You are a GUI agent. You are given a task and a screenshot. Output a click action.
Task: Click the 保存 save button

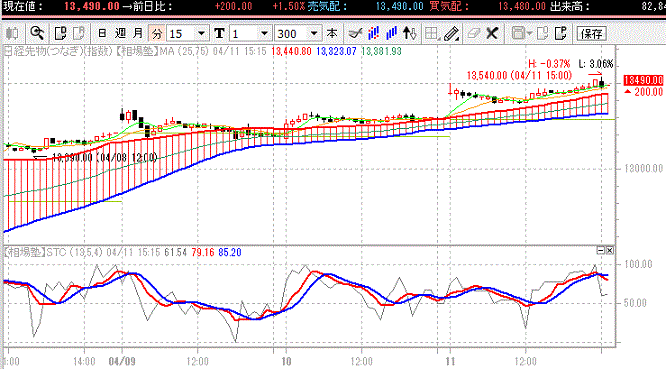(591, 34)
